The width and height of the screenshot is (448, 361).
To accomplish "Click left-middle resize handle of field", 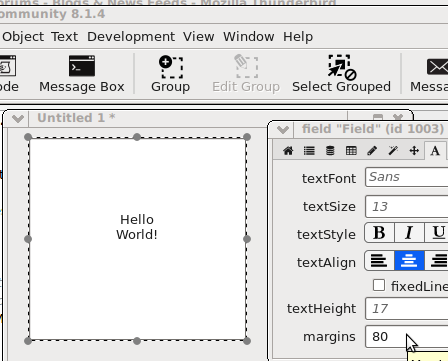I will coord(28,239).
